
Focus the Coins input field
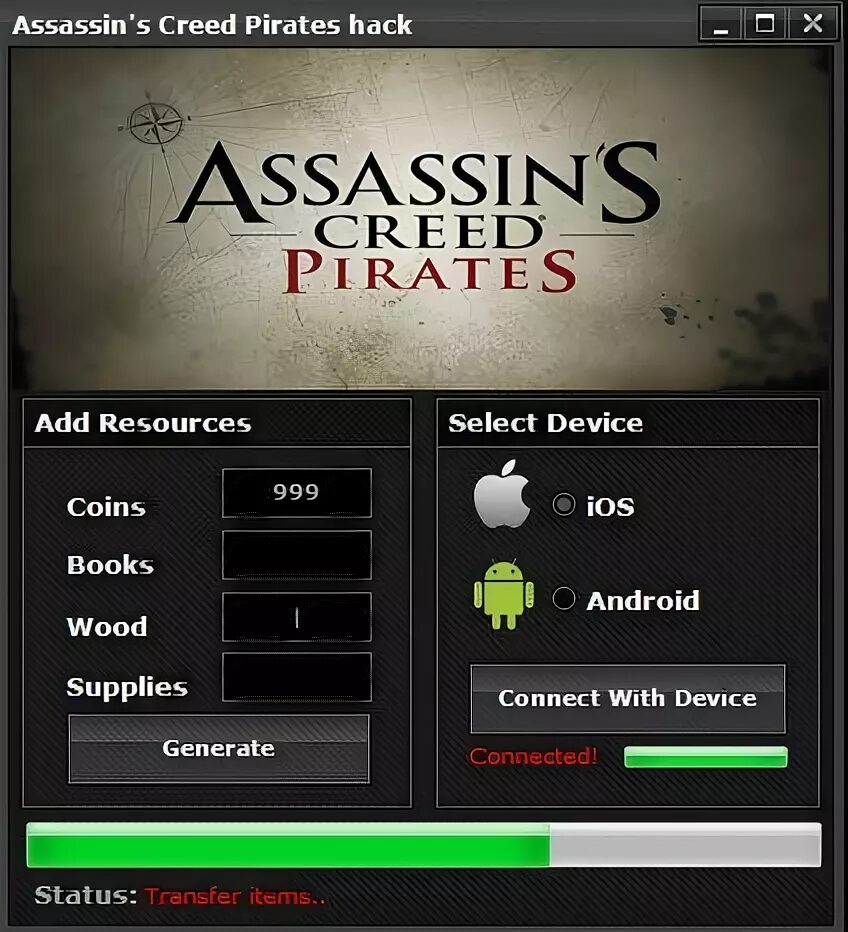pyautogui.click(x=297, y=493)
